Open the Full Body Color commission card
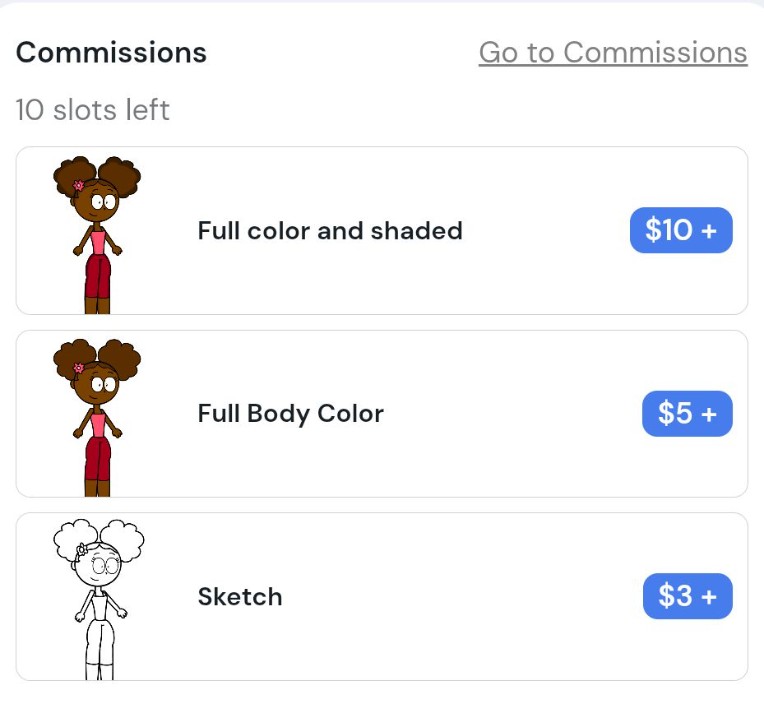The width and height of the screenshot is (764, 704). [382, 414]
